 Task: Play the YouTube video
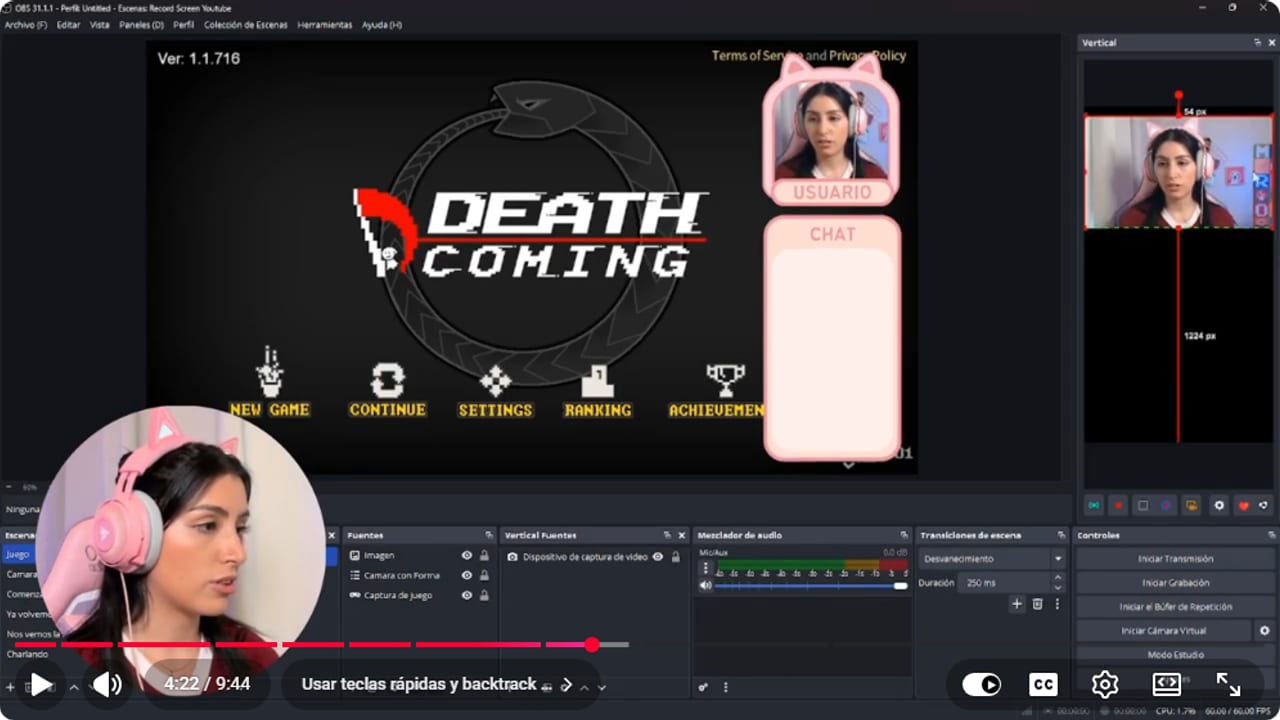40,684
